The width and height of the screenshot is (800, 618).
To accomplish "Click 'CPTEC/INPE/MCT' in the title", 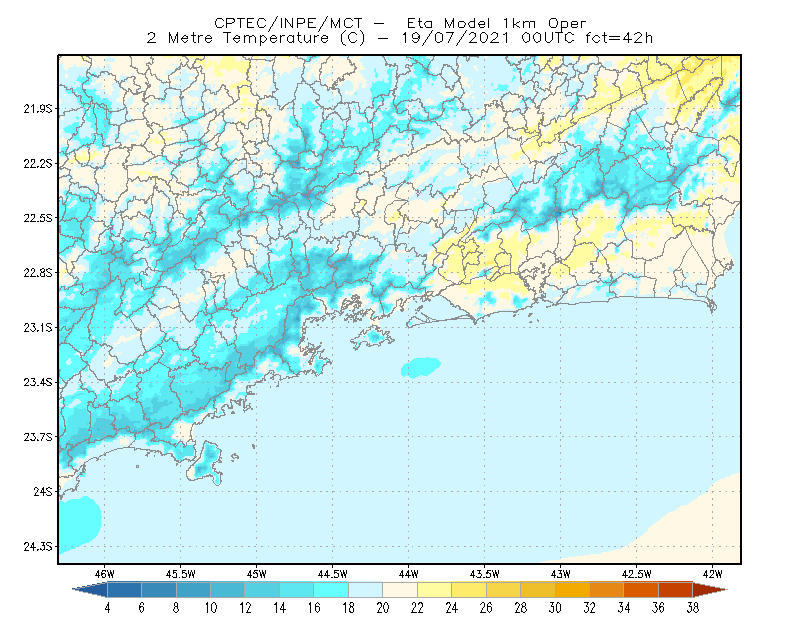I will click(288, 23).
